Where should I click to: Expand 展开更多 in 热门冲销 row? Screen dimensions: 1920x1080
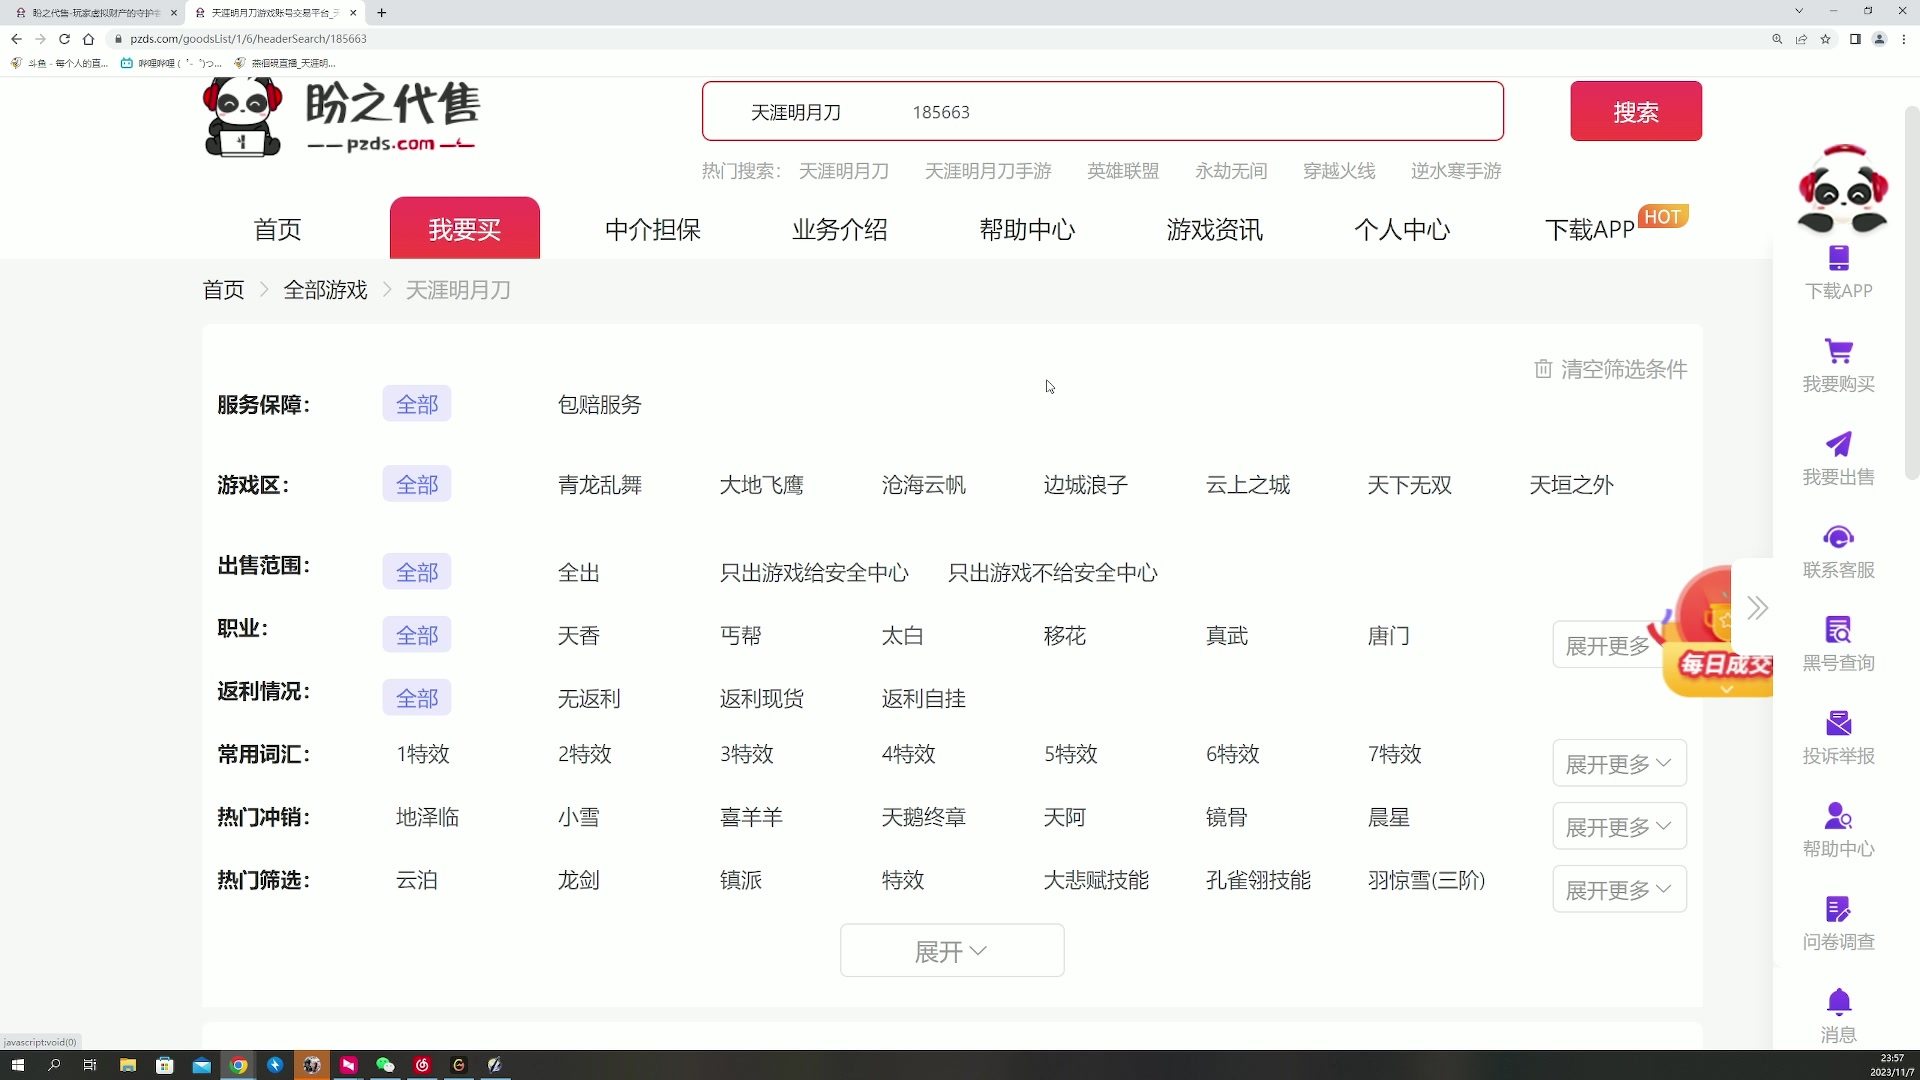point(1616,826)
